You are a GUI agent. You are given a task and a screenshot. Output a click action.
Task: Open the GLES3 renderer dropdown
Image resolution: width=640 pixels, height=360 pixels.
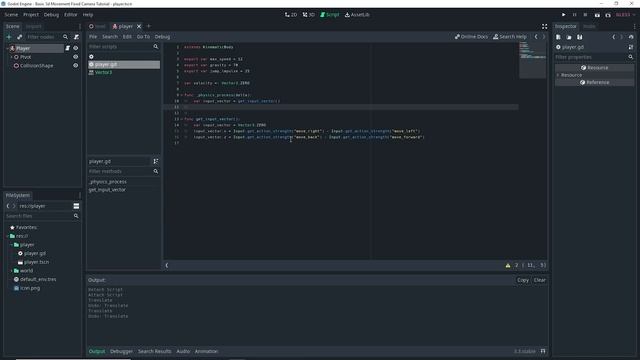(625, 15)
